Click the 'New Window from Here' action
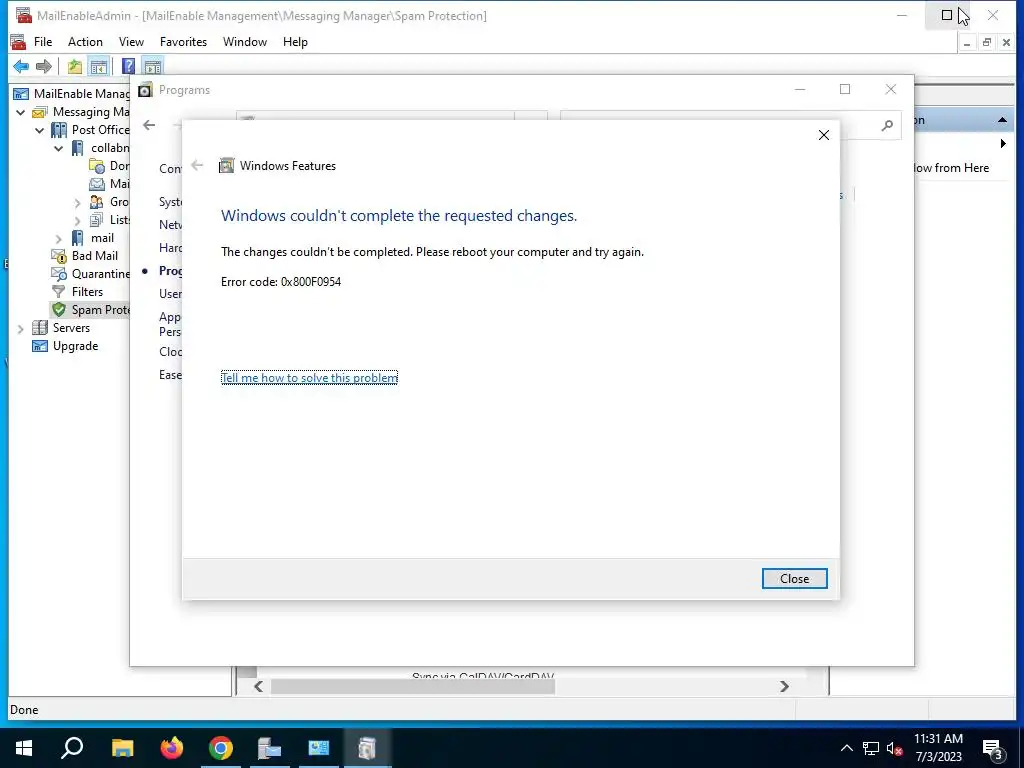 pyautogui.click(x=952, y=168)
